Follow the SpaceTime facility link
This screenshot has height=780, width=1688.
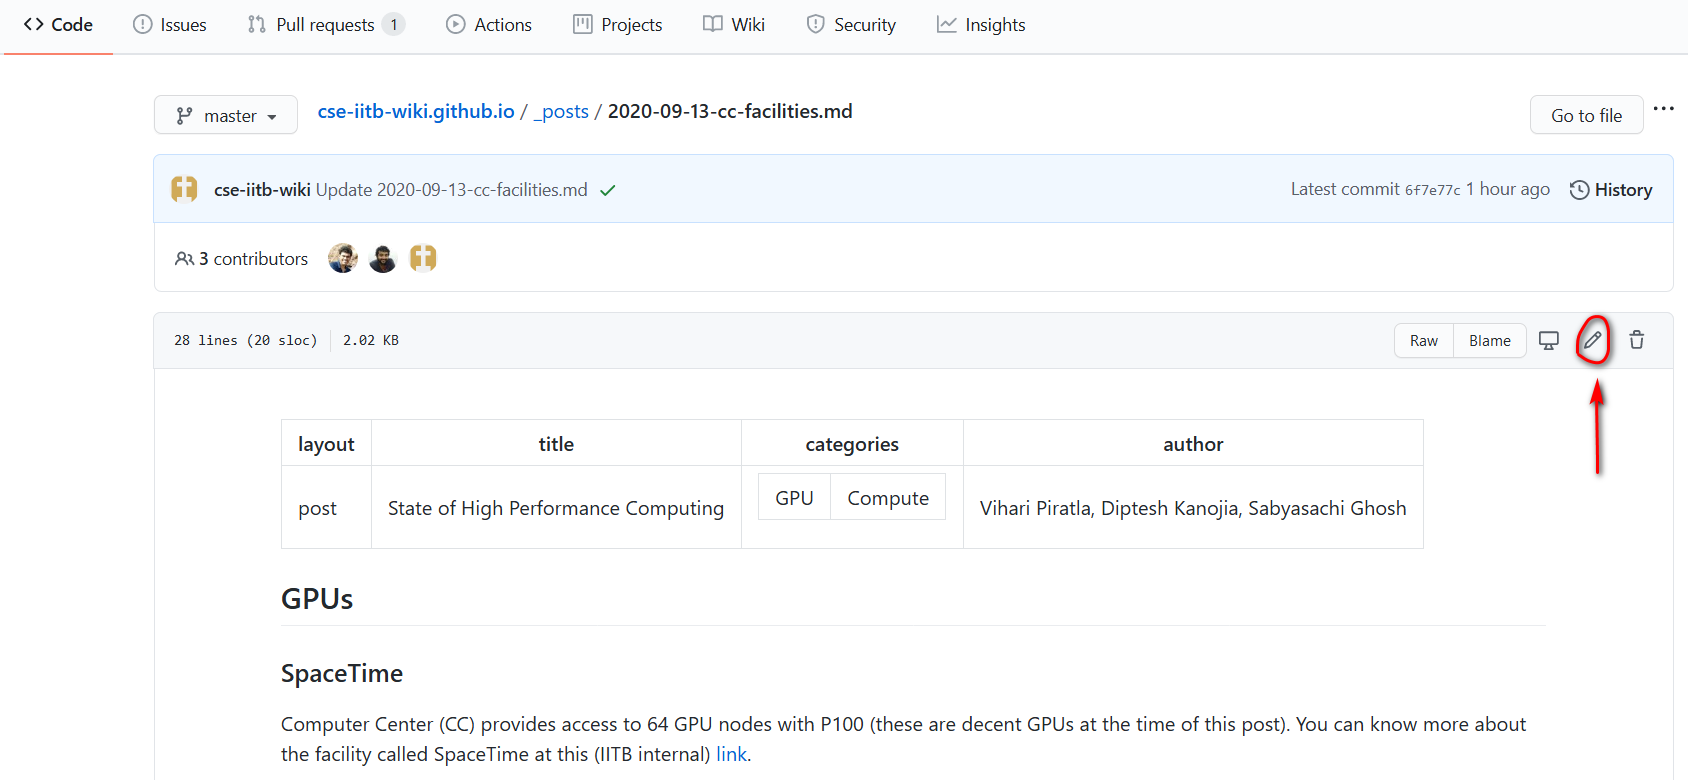(x=731, y=754)
